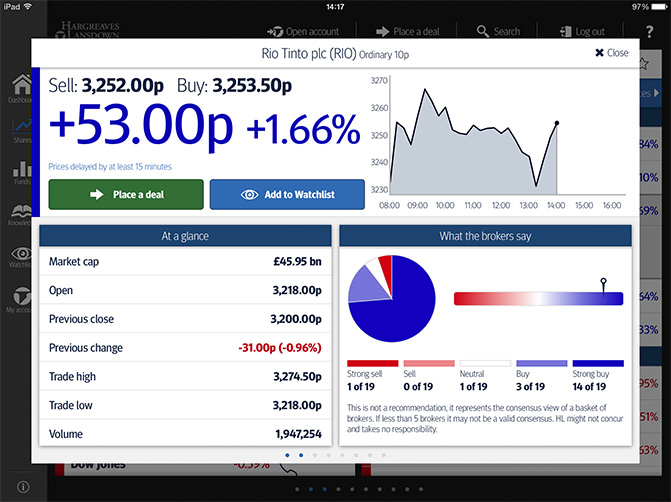Click the info icon at bottom left
The width and height of the screenshot is (671, 502).
coord(23,487)
